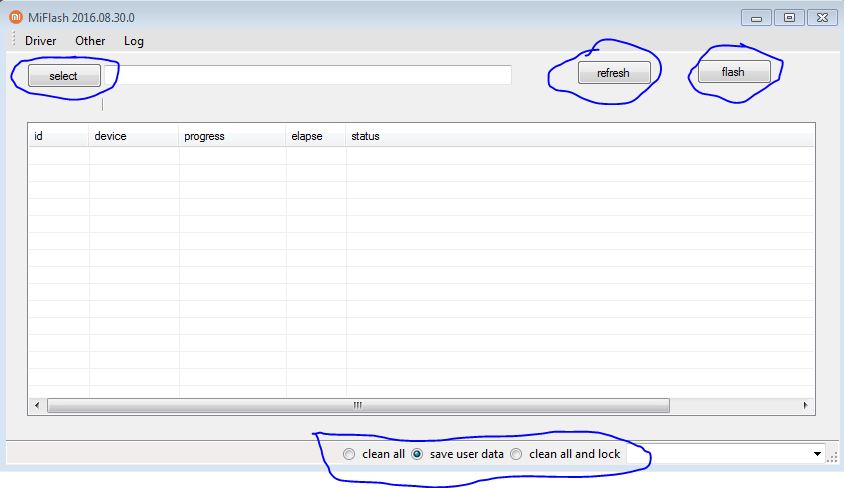Image resolution: width=844 pixels, height=488 pixels.
Task: Click the horizontal scrollbar left arrow
Action: point(37,405)
